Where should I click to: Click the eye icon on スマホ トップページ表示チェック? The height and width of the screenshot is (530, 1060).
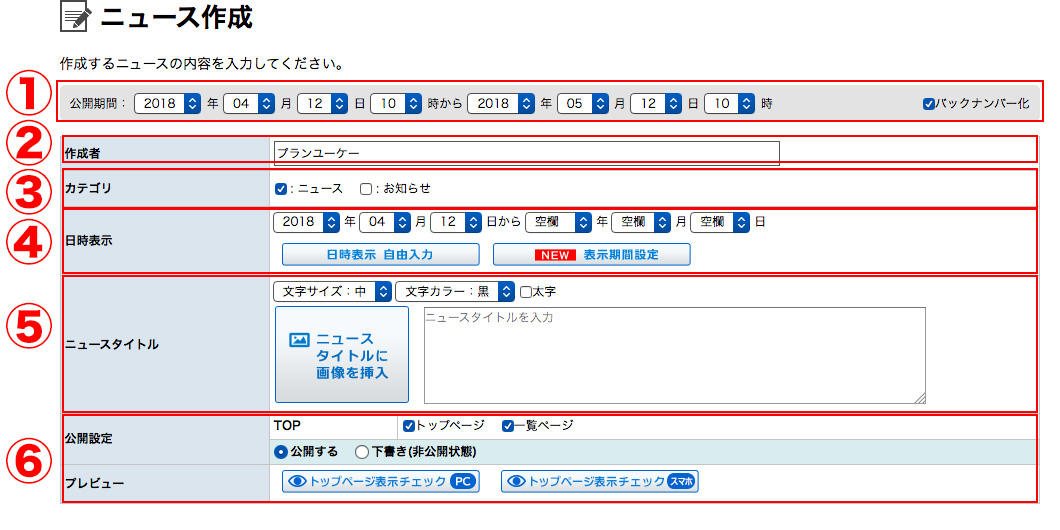[x=516, y=482]
